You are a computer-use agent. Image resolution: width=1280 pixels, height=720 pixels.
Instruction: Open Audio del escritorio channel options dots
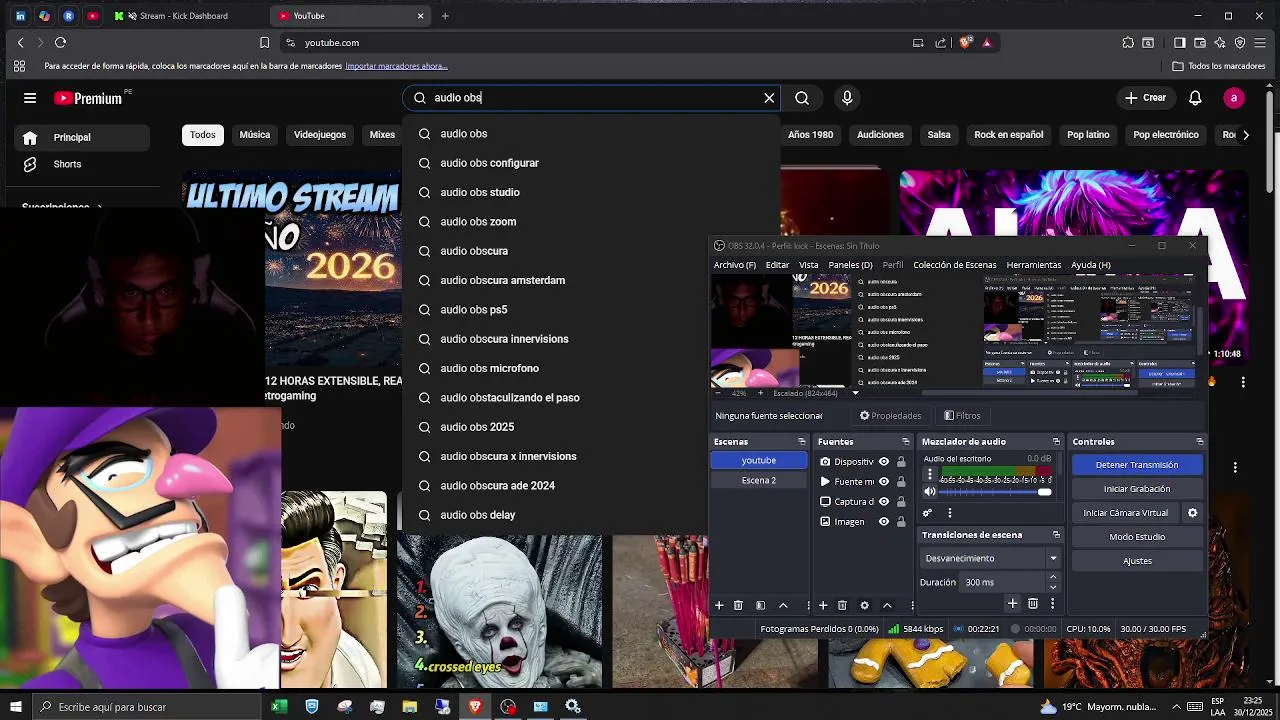(x=930, y=475)
